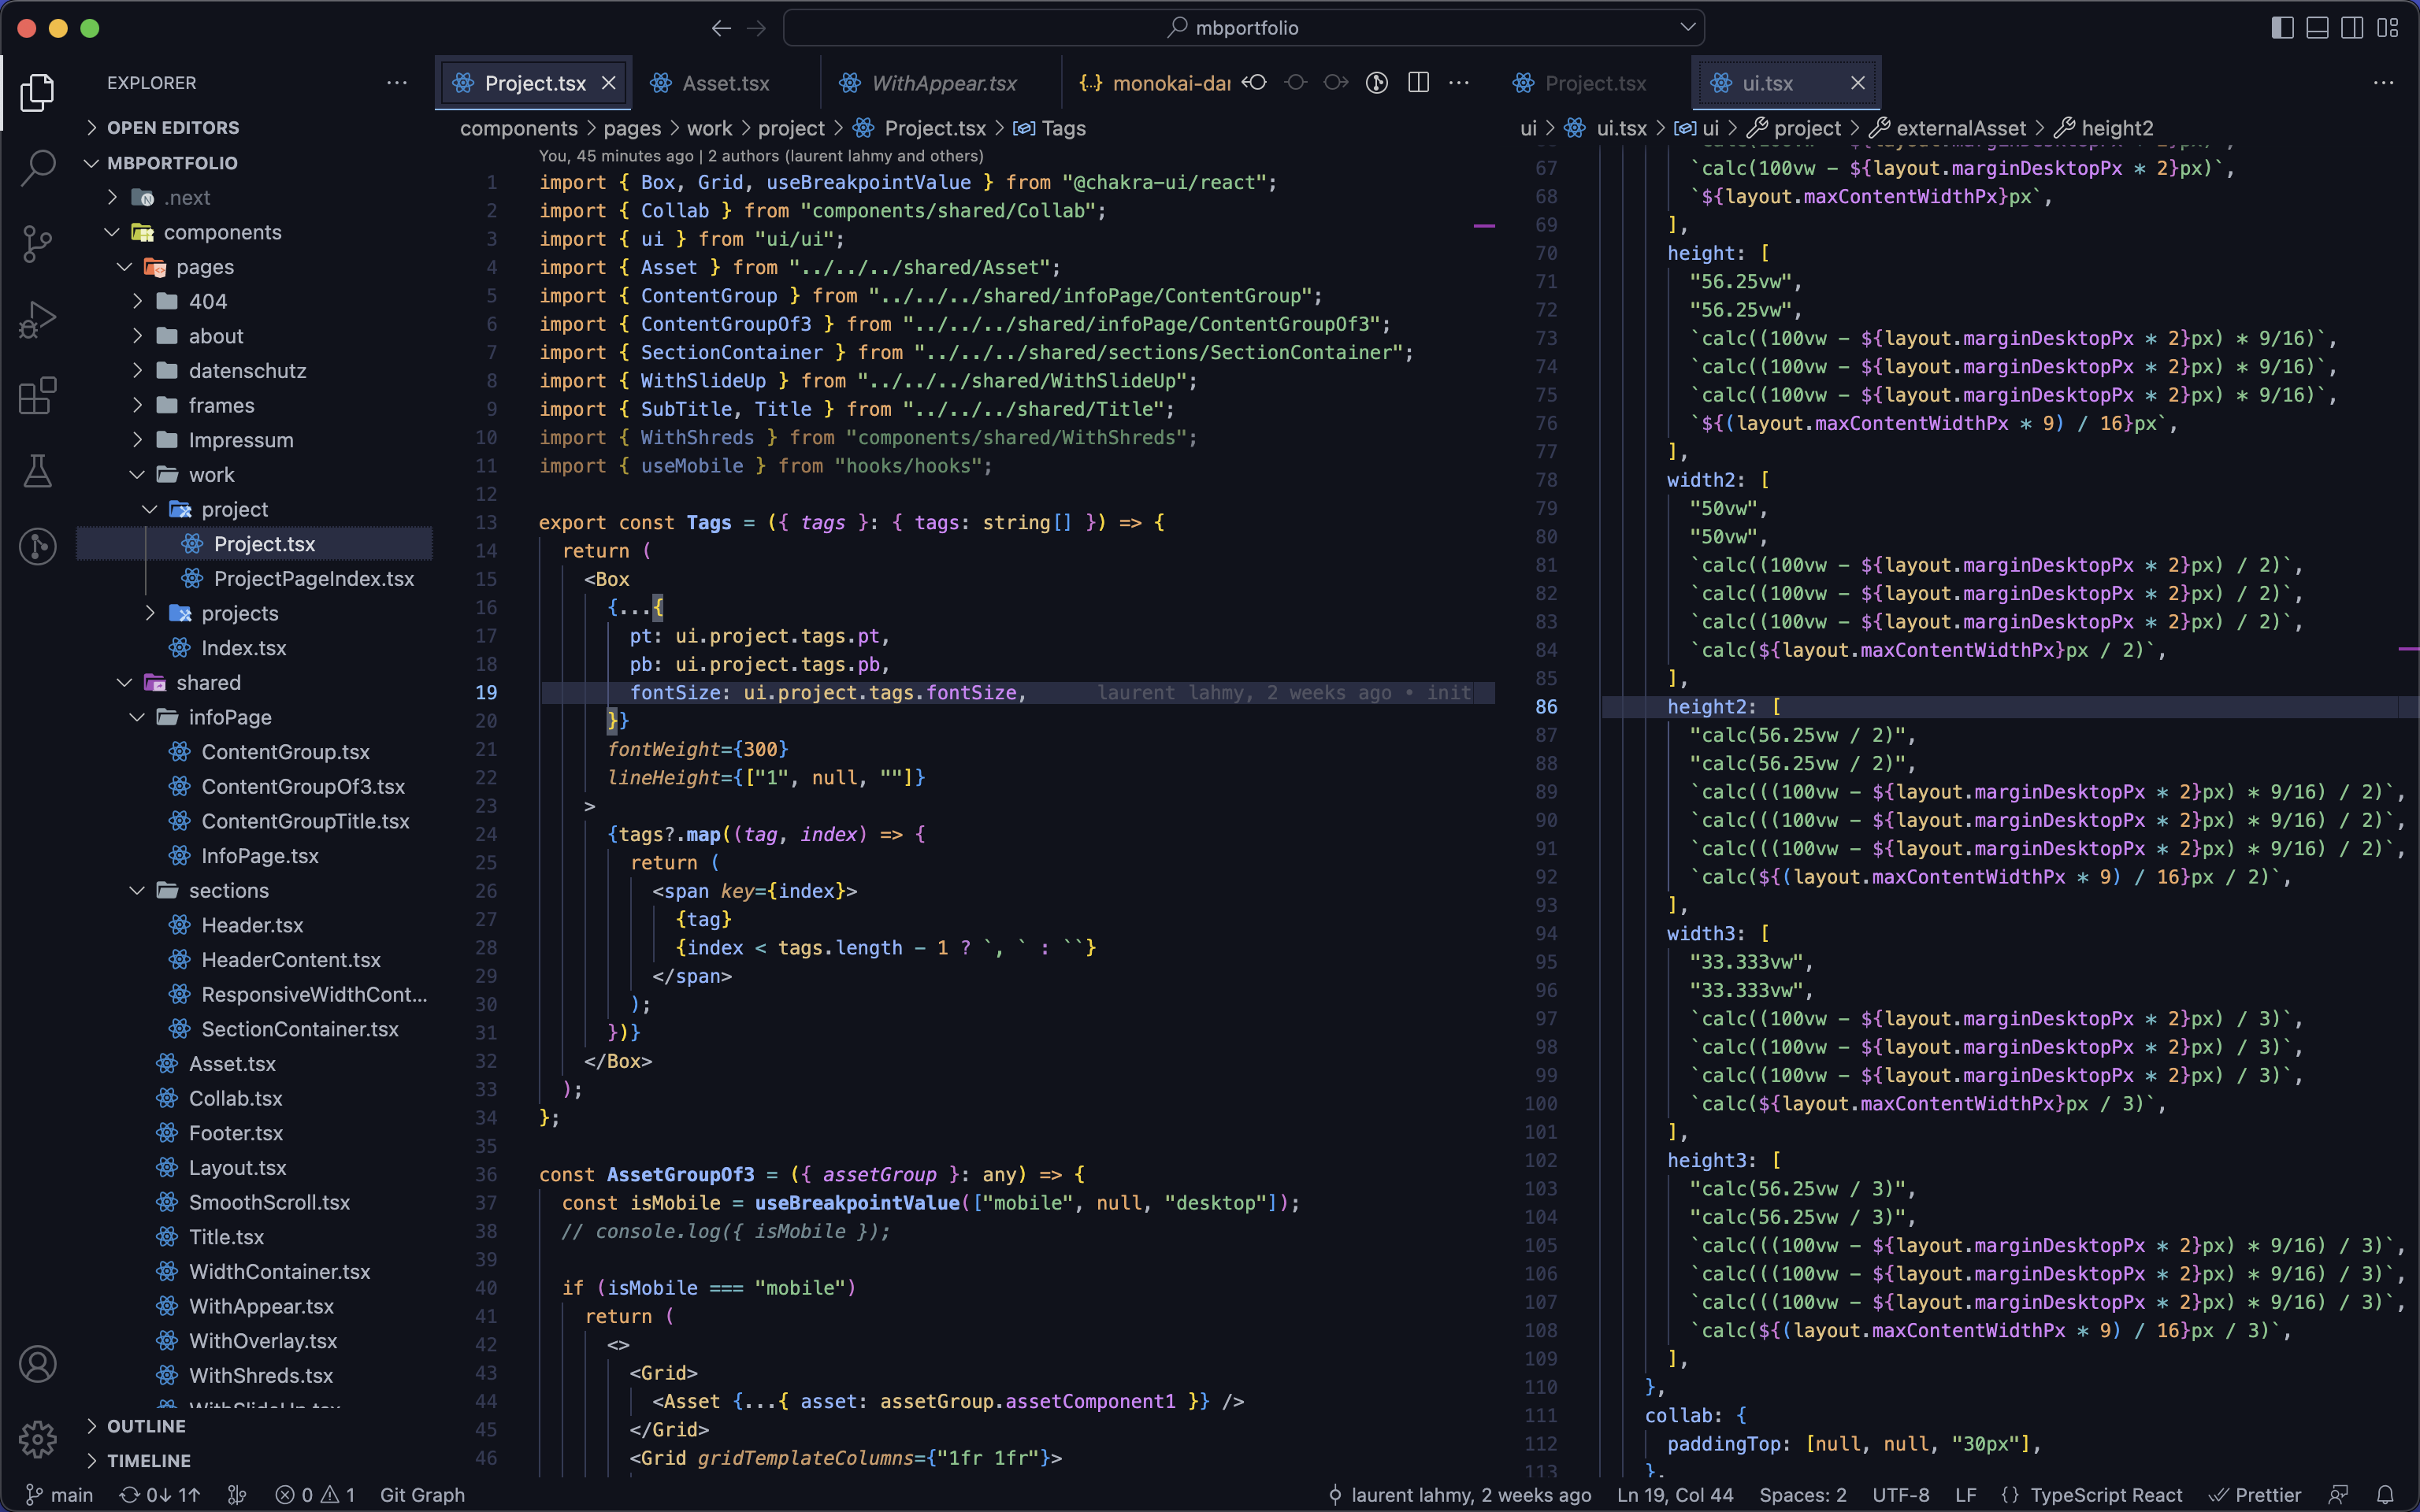Change indentation via Spaces: 2

click(x=1803, y=1495)
